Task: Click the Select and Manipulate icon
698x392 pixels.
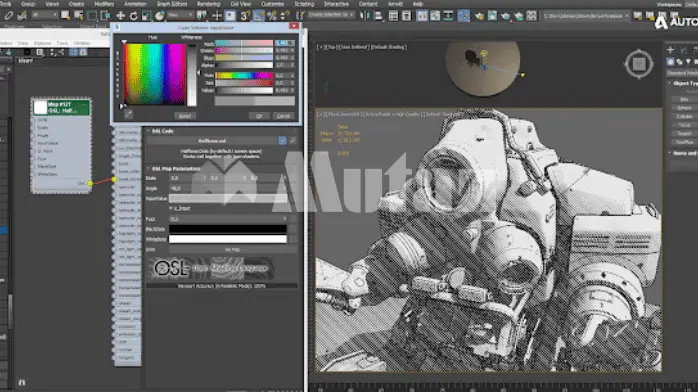Action: [217, 16]
